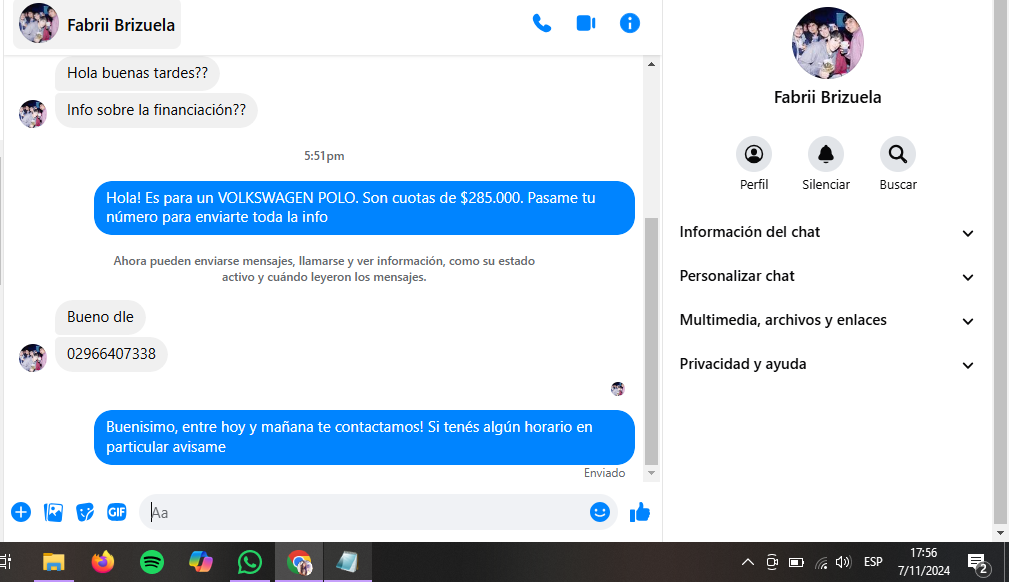The height and width of the screenshot is (582, 1009).
Task: Start a voice call with Fabrii Brizuela
Action: pos(542,23)
